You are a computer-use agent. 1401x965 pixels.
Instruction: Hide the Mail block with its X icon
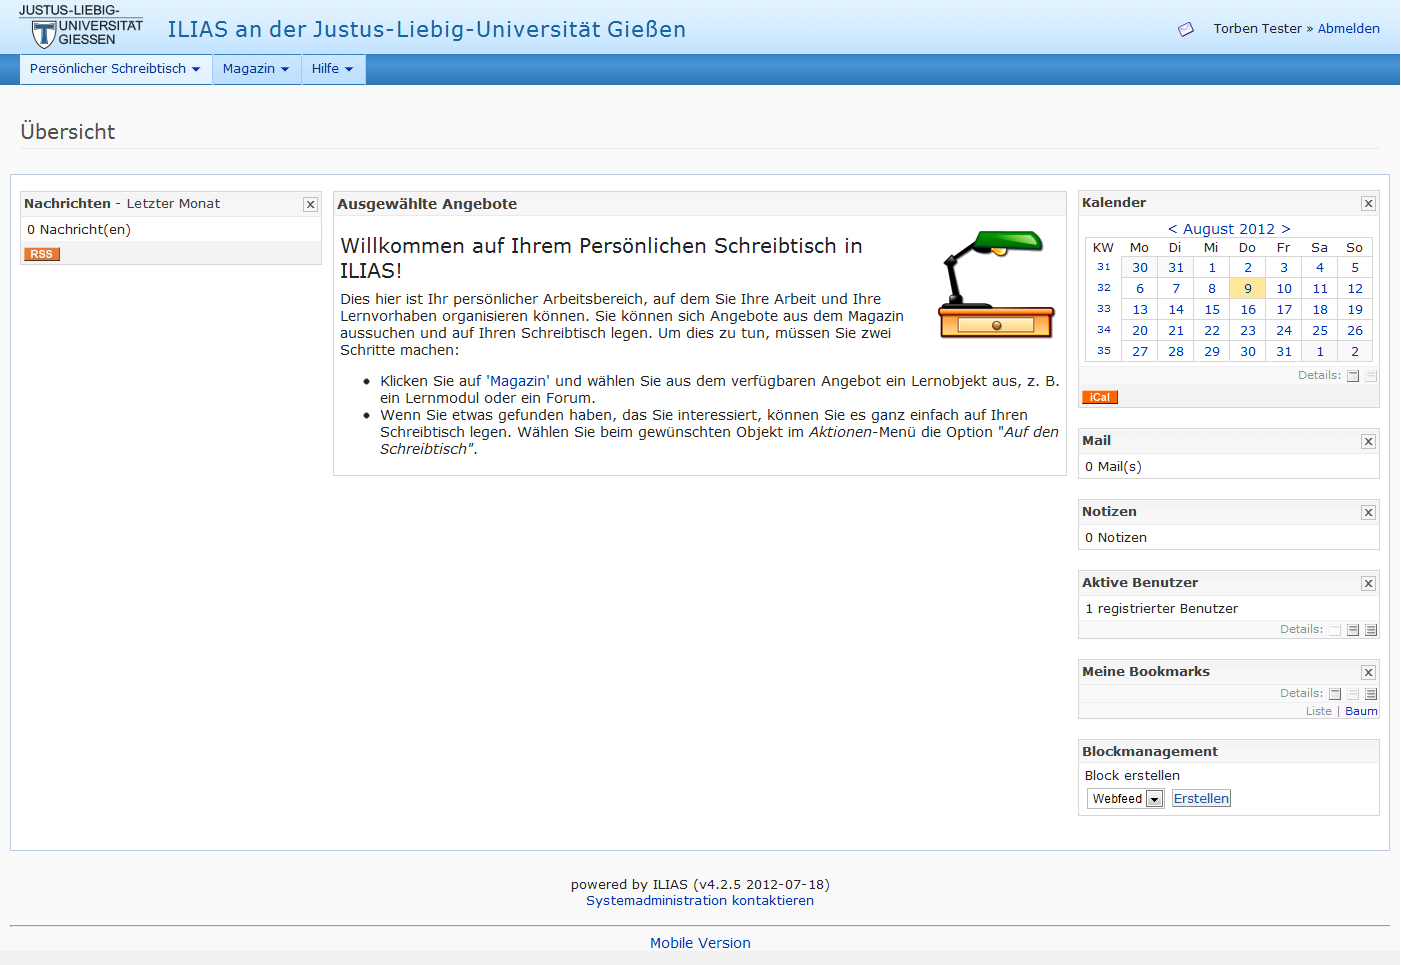click(x=1368, y=442)
